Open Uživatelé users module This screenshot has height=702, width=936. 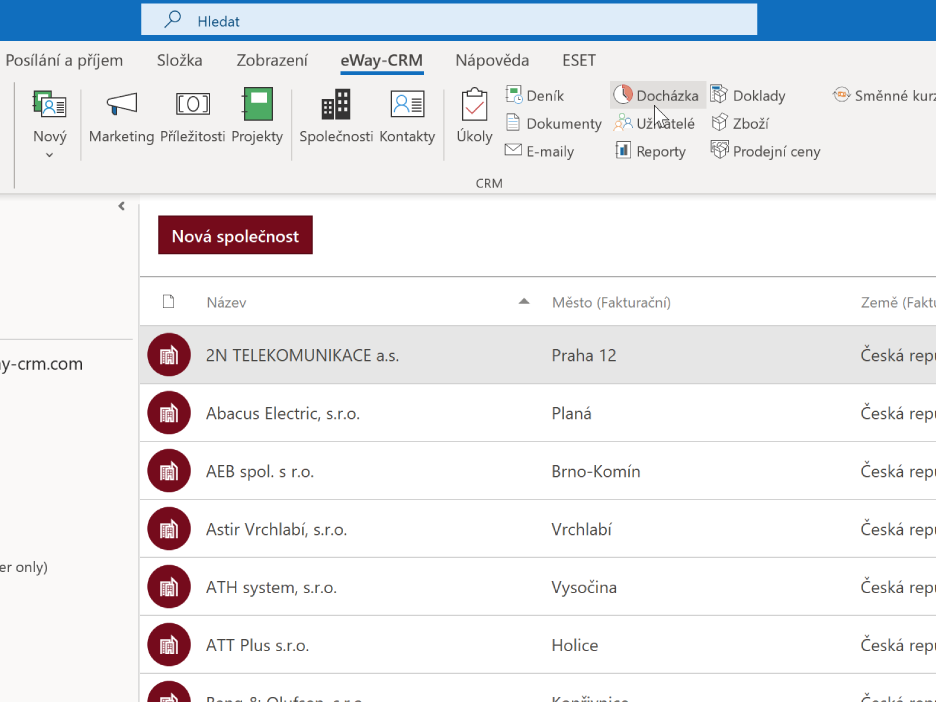coord(654,124)
